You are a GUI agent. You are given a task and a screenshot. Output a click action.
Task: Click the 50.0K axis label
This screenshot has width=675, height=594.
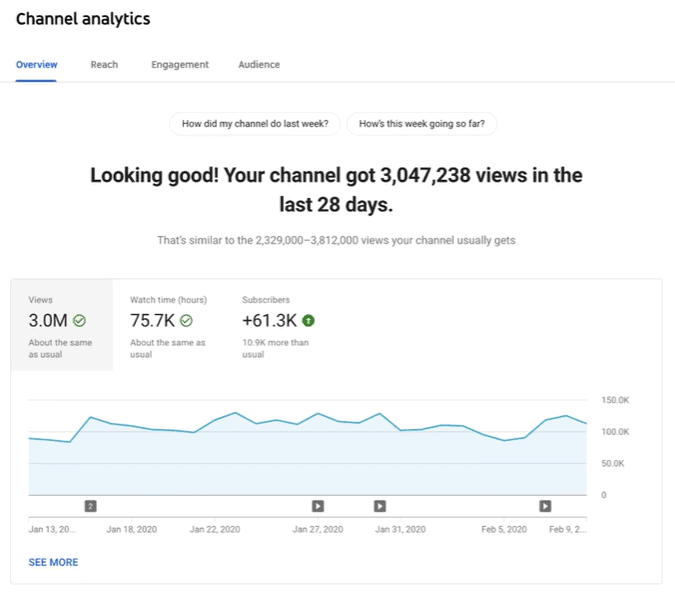[x=613, y=464]
